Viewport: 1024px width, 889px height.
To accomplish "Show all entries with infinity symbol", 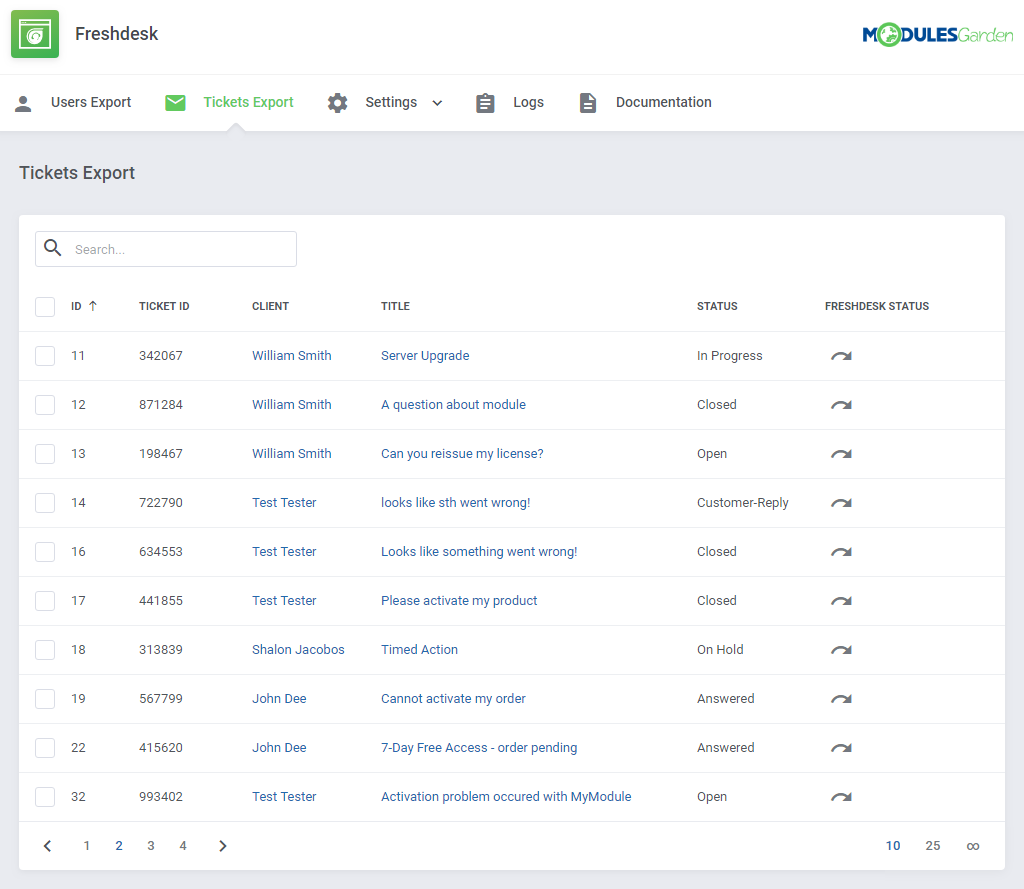I will [973, 846].
